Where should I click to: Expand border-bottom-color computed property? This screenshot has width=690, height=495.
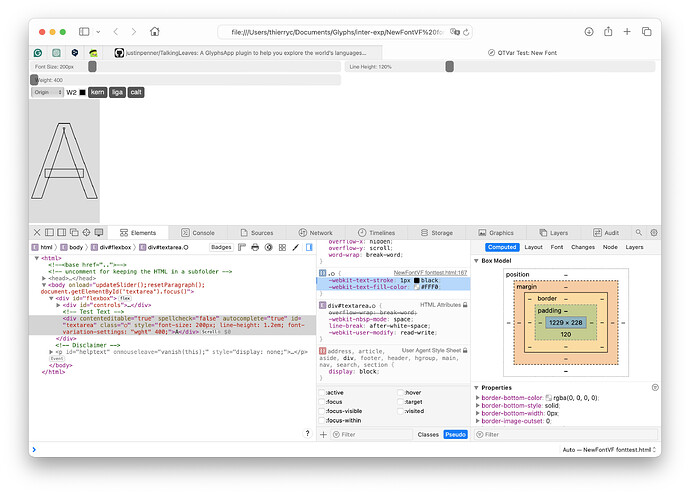coord(477,398)
